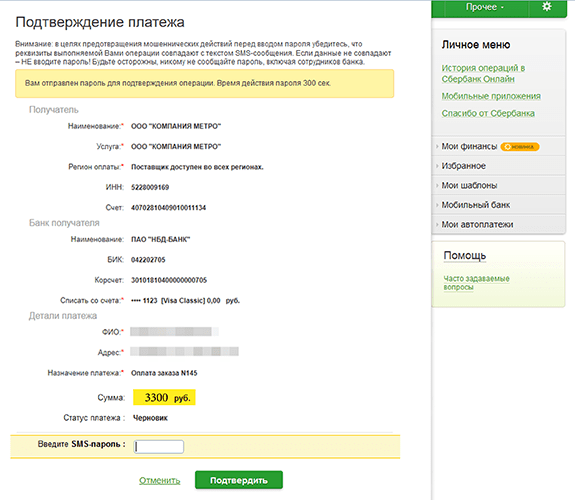Select the ИНН value 5228009169
This screenshot has height=500, width=575.
(x=150, y=187)
